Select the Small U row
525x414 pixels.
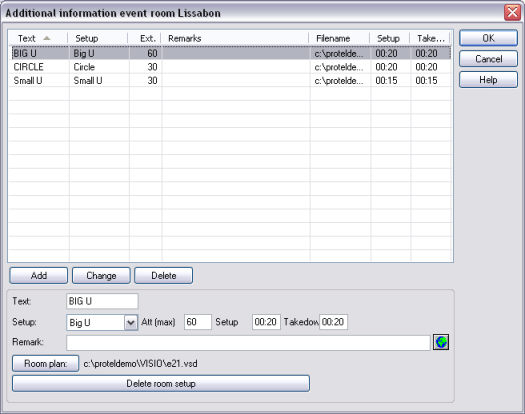[x=230, y=80]
